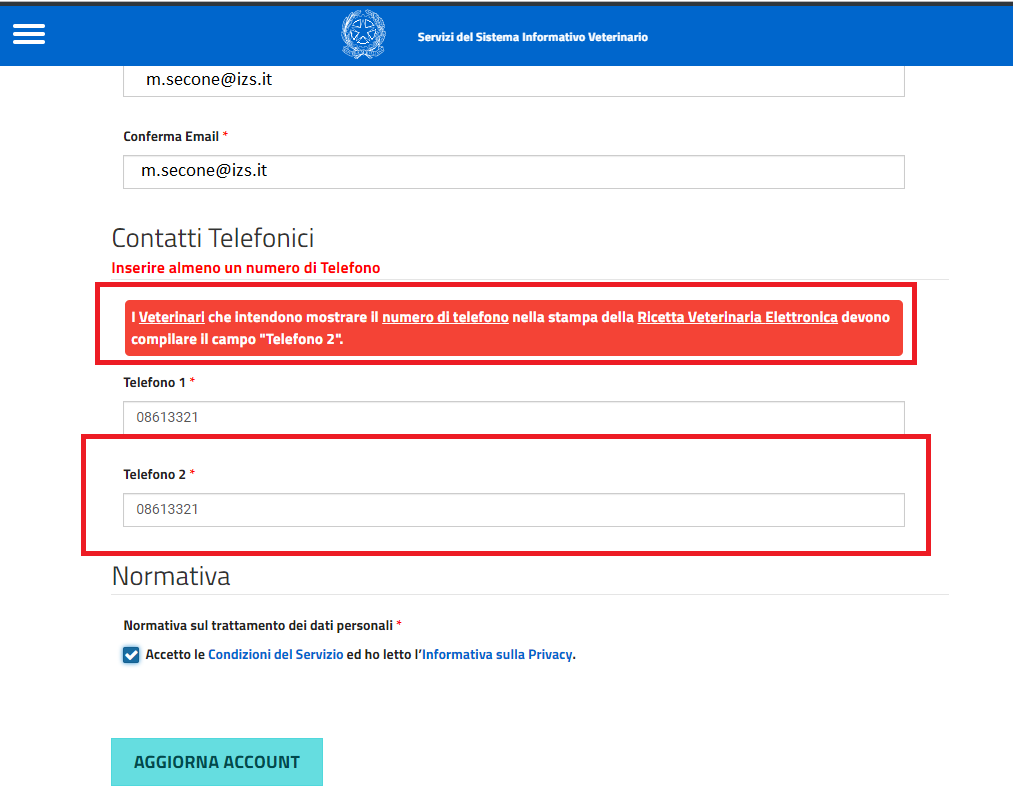Screen dimensions: 1013x793
Task: Click the Italian Republic emblem logo
Action: [x=363, y=35]
